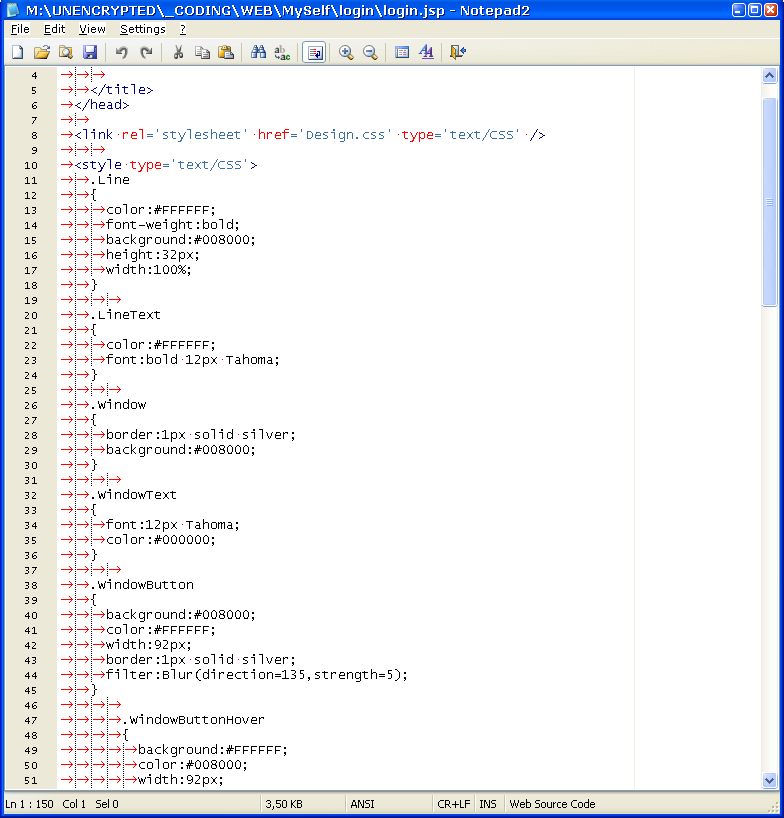Click the scroll down arrow

(x=769, y=780)
